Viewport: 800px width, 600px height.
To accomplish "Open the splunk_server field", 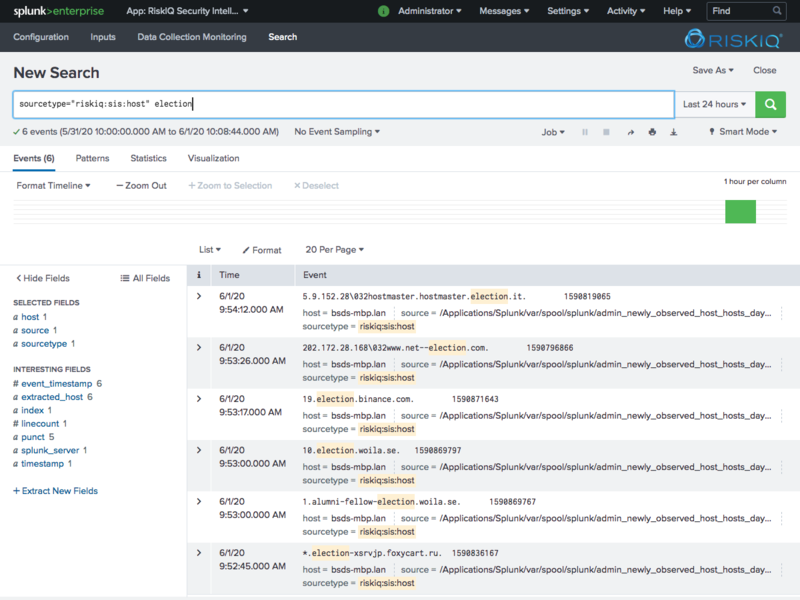I will coord(50,451).
